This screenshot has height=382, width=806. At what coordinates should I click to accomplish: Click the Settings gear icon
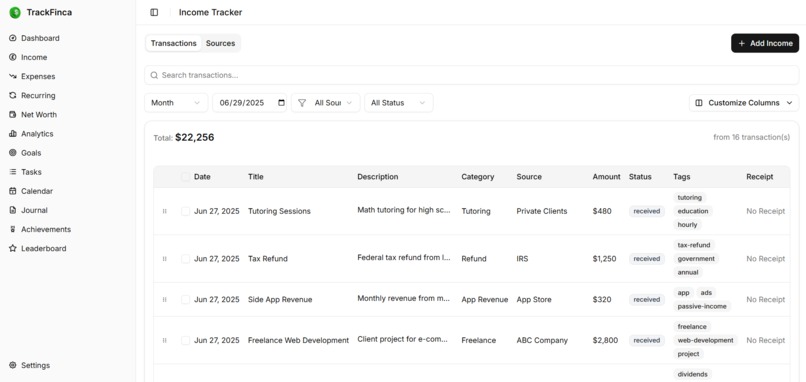pyautogui.click(x=13, y=365)
